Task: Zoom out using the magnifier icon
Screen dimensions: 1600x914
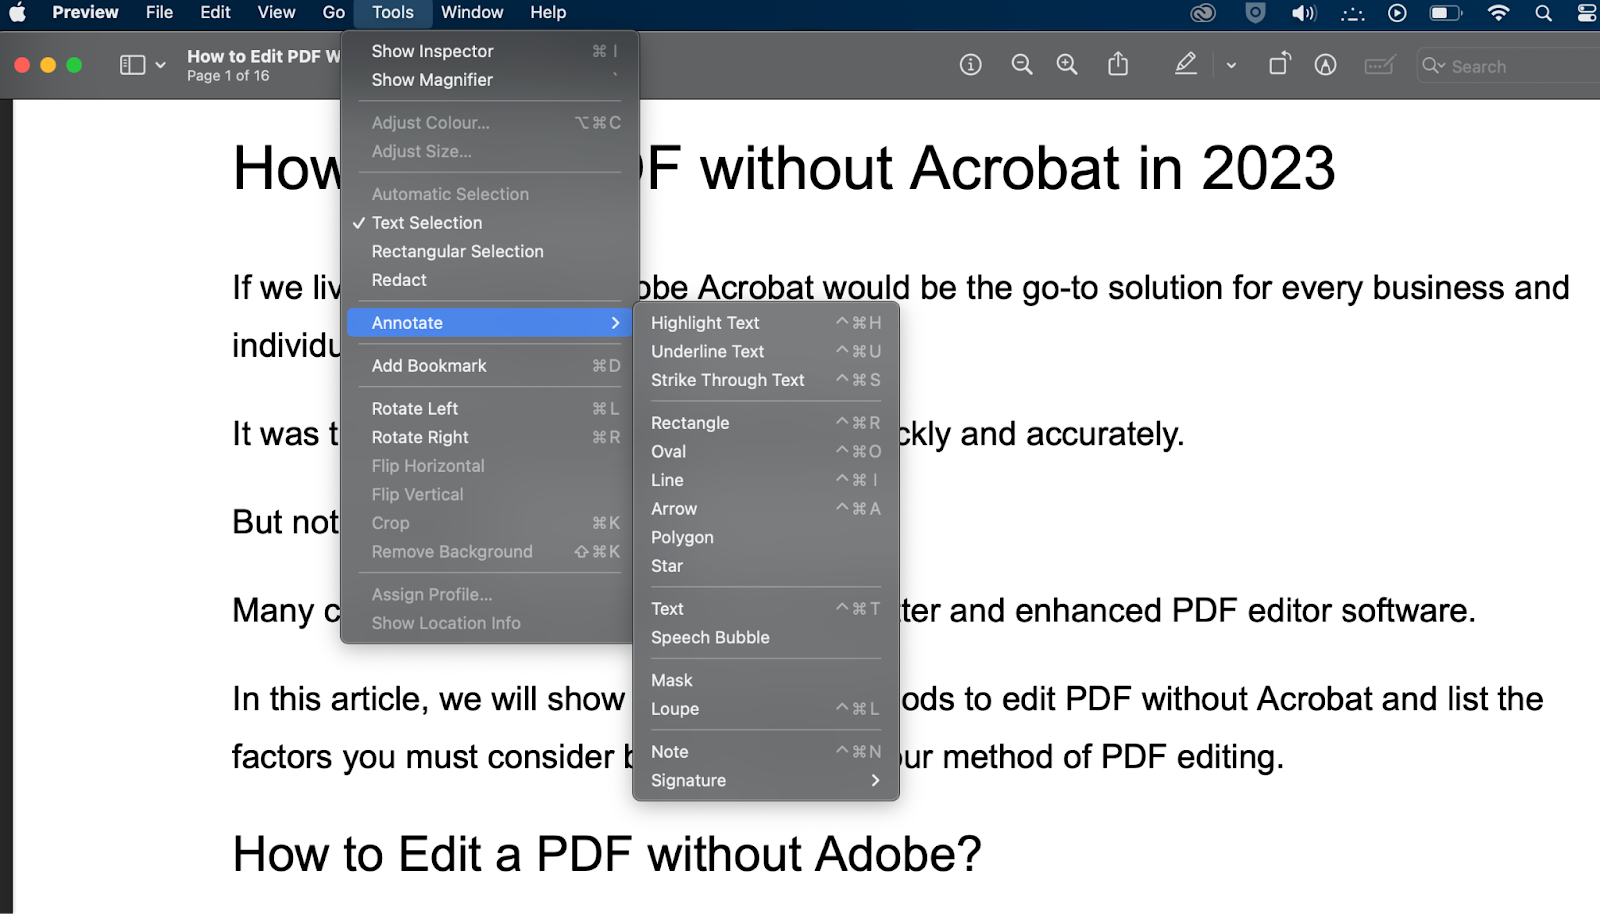Action: (1021, 64)
